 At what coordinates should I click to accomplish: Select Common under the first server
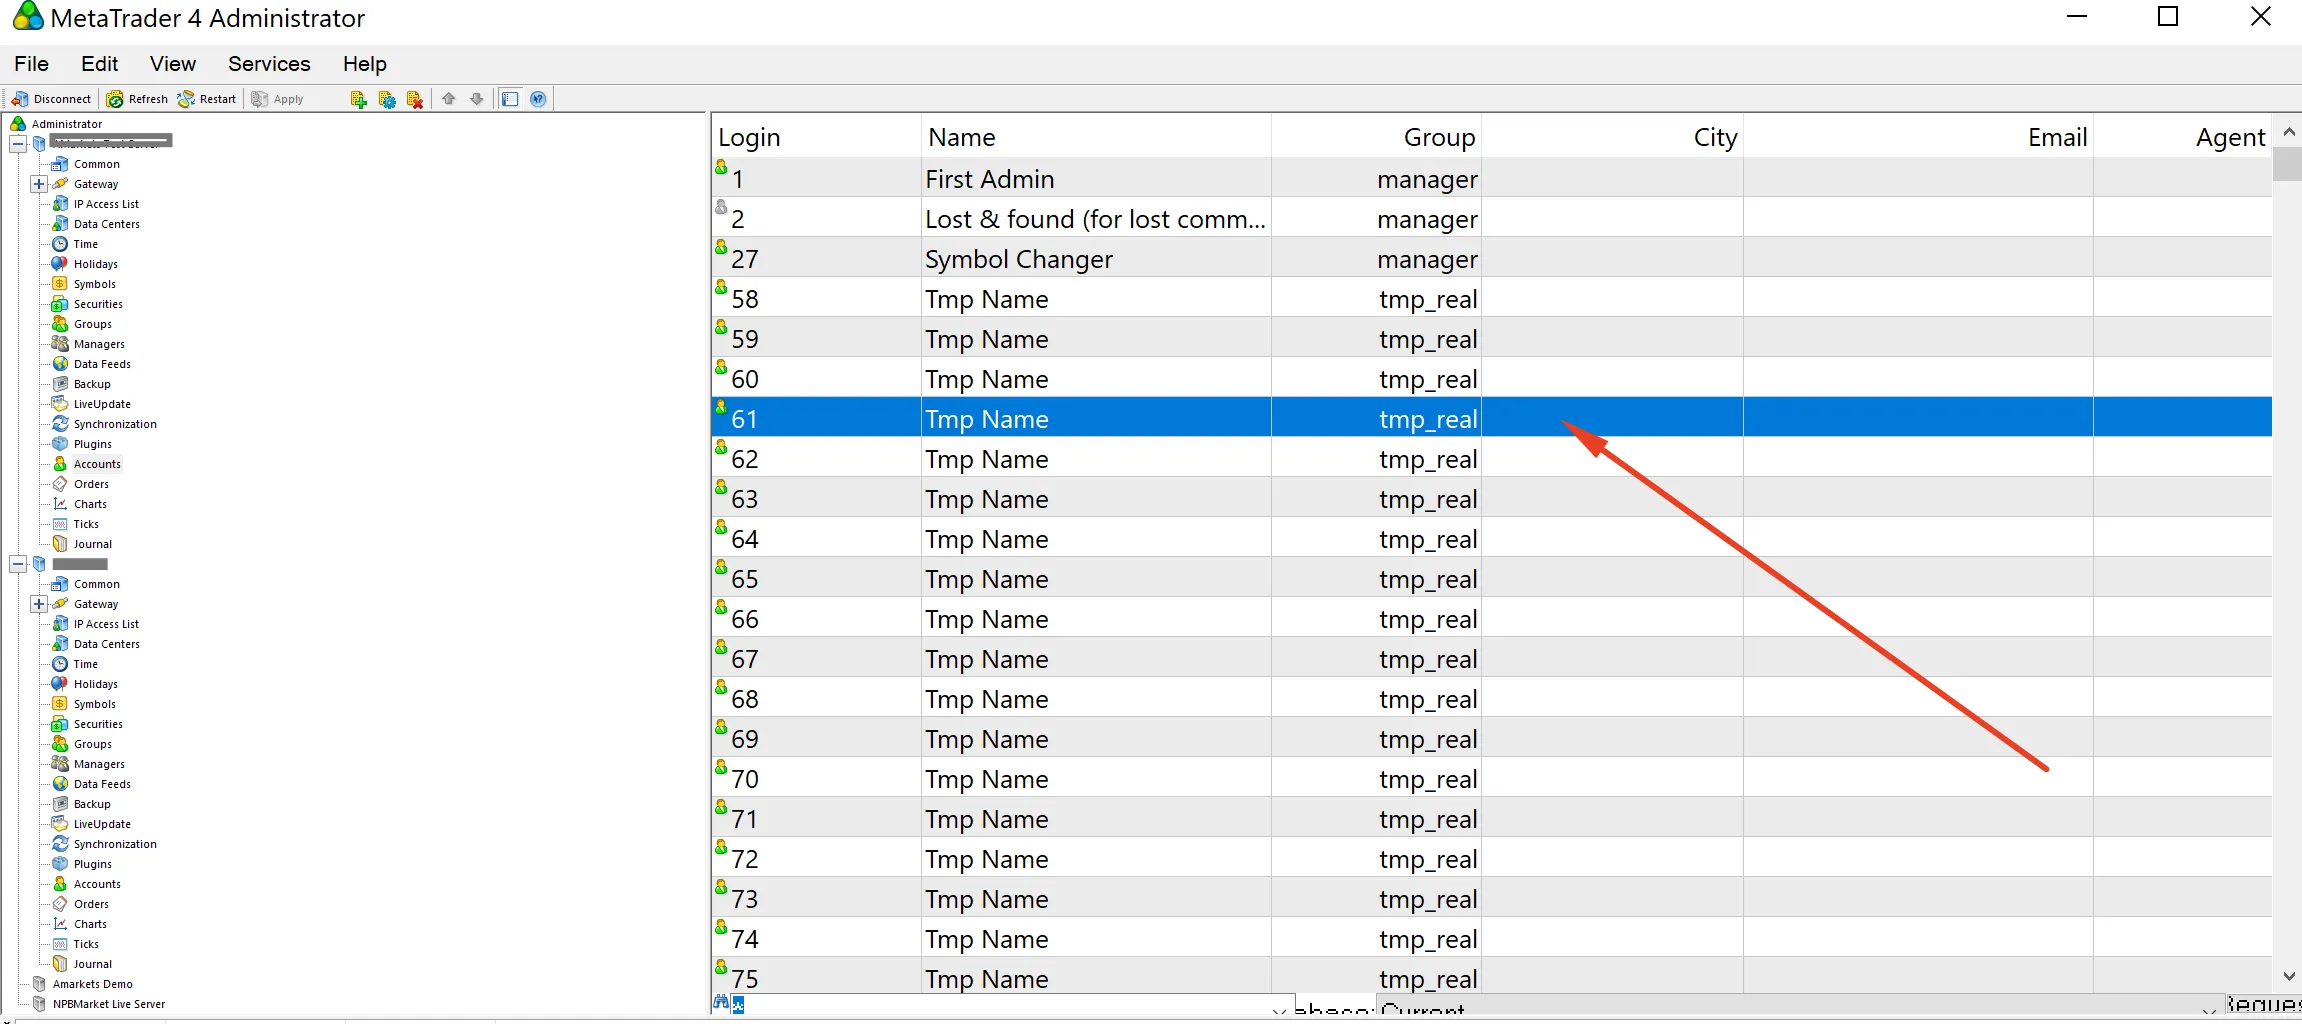point(96,164)
